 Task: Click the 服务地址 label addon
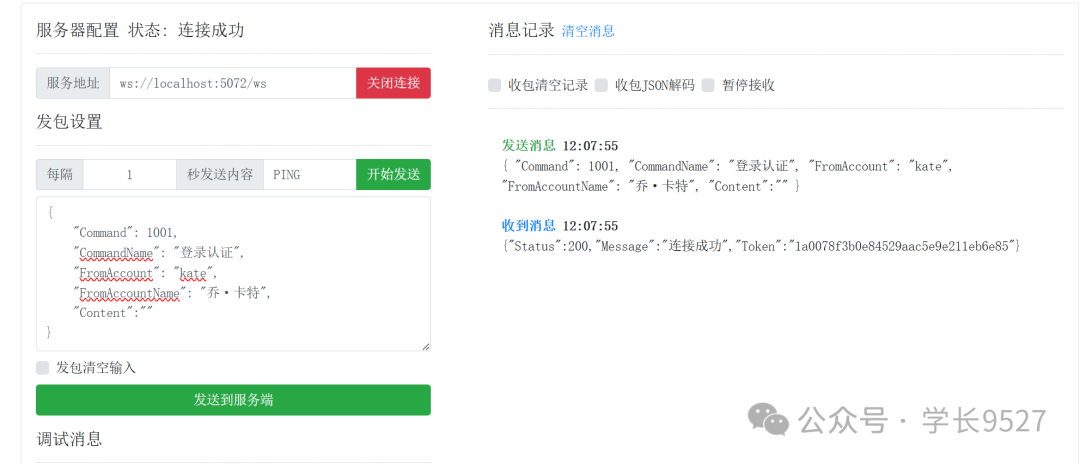73,83
